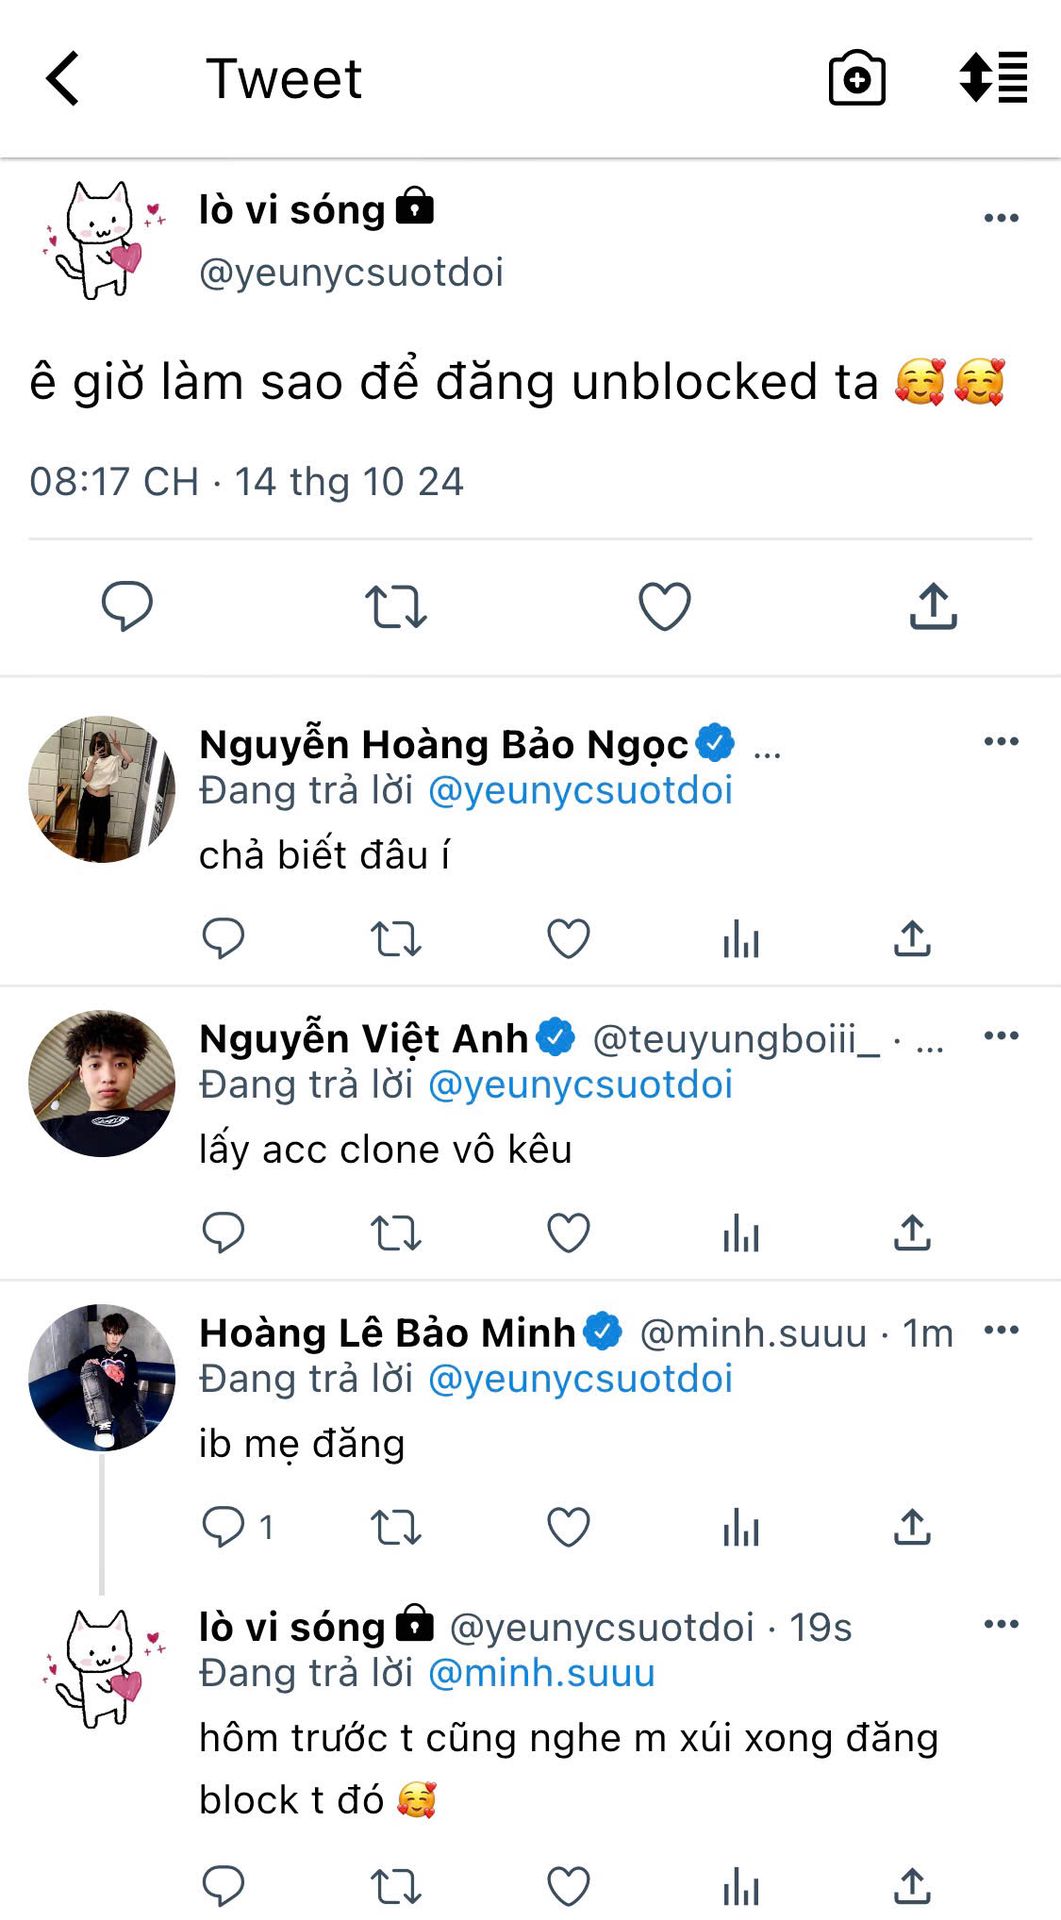Open more options for the main tweet

1001,218
